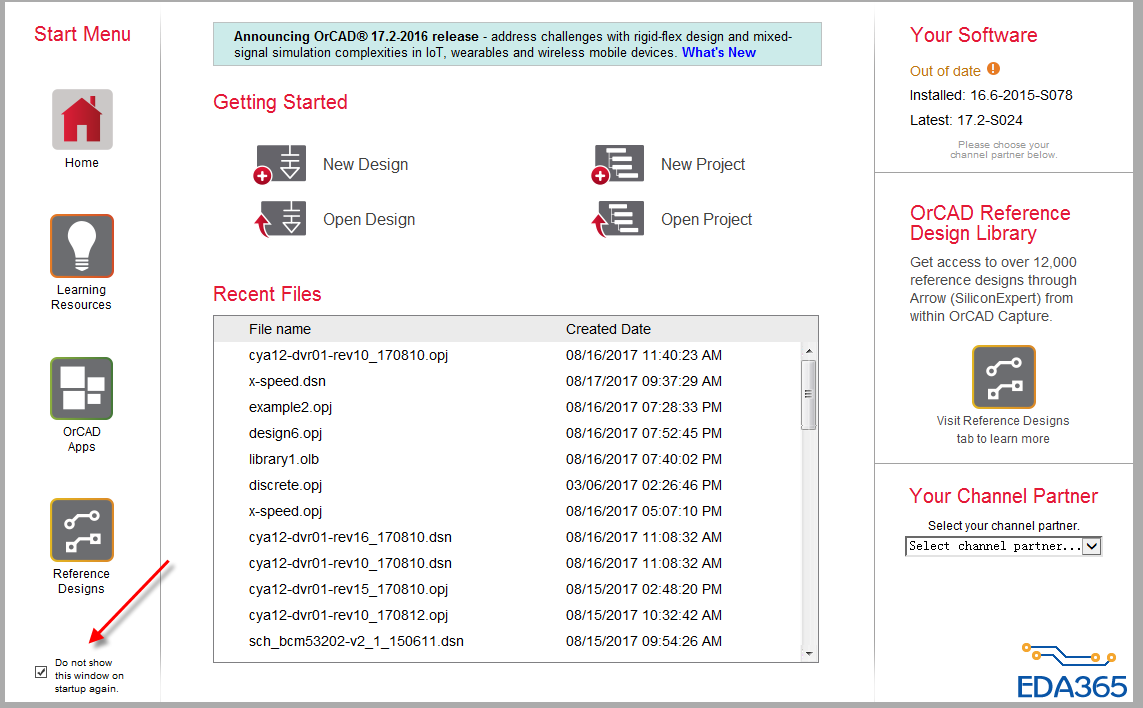
Task: Click the Out of date status text
Action: (x=945, y=71)
